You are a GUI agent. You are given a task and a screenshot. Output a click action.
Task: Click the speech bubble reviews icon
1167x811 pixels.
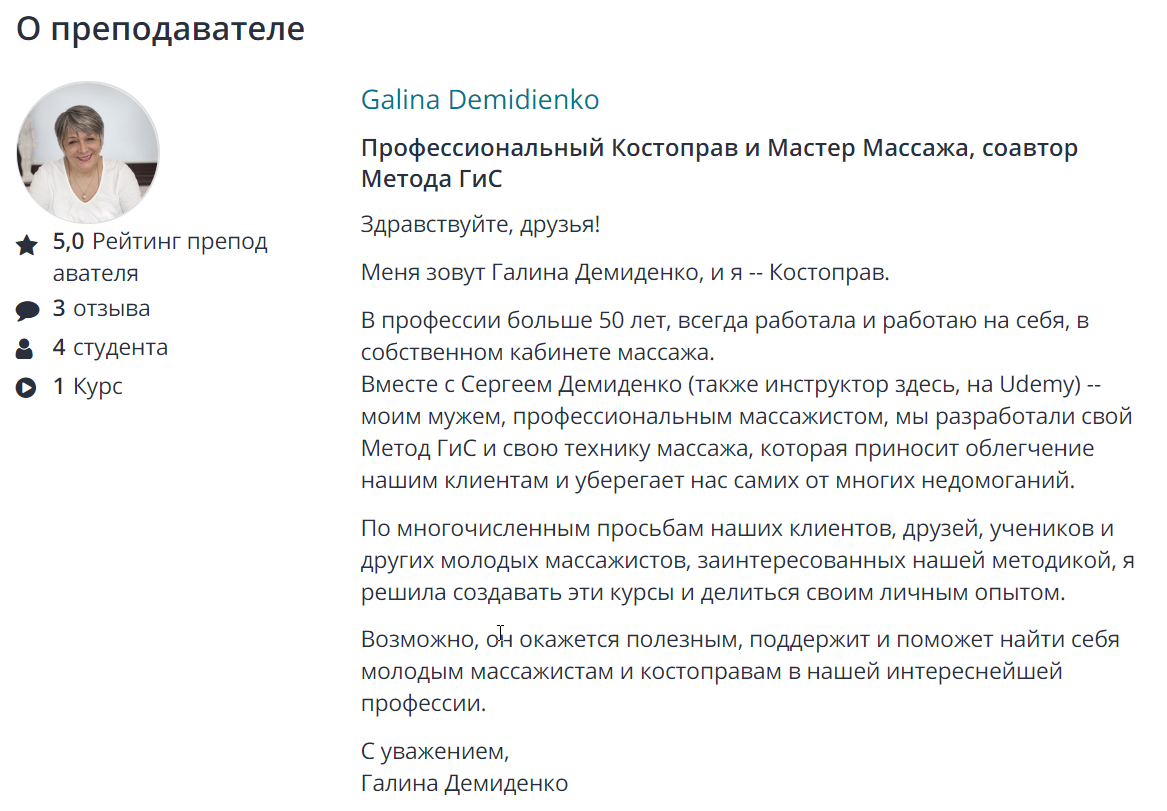point(27,311)
